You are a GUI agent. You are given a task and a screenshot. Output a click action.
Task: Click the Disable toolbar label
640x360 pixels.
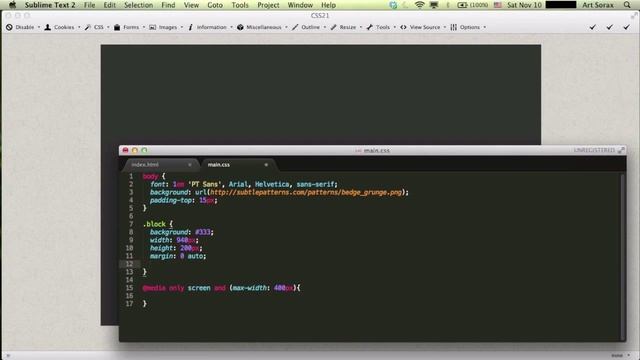(24, 27)
